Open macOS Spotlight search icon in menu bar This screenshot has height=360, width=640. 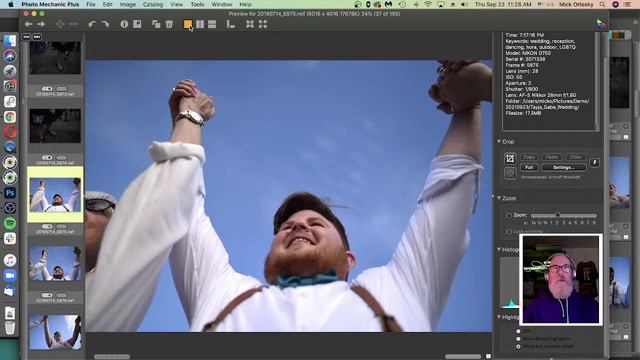click(x=602, y=4)
